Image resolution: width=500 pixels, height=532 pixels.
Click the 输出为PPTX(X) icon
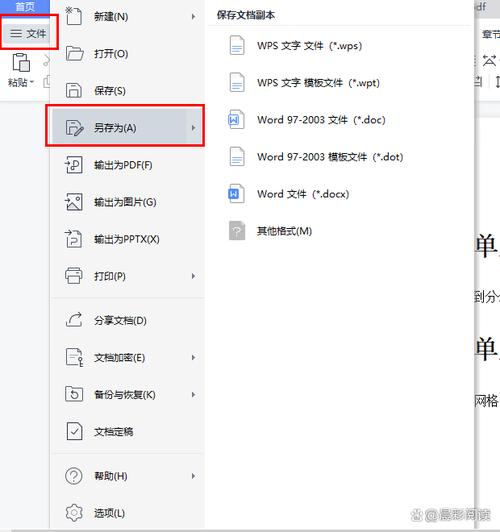coord(74,239)
